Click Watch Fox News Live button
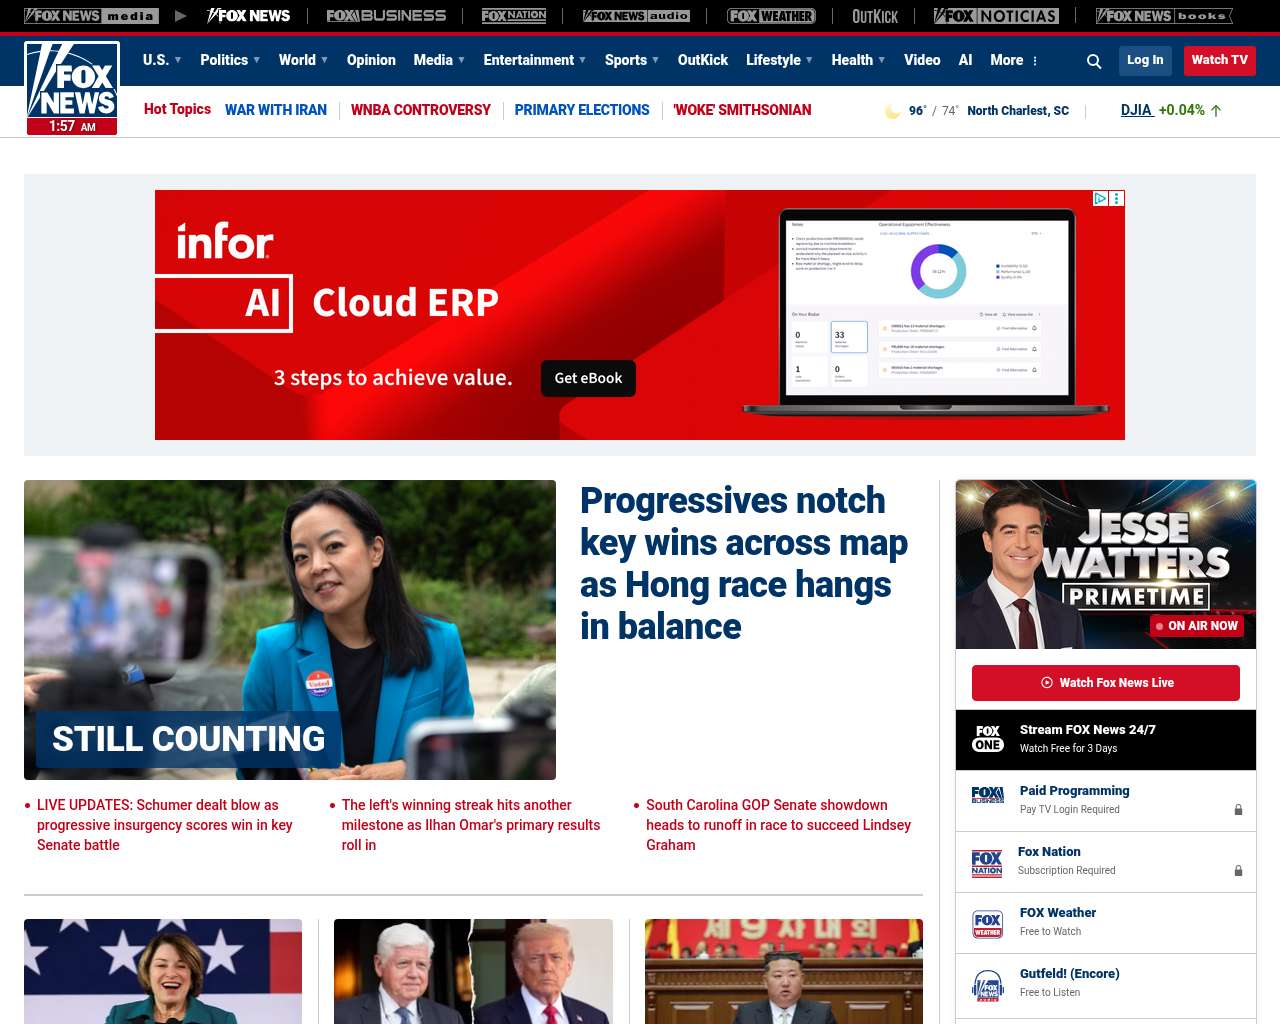Image resolution: width=1280 pixels, height=1024 pixels. point(1106,683)
